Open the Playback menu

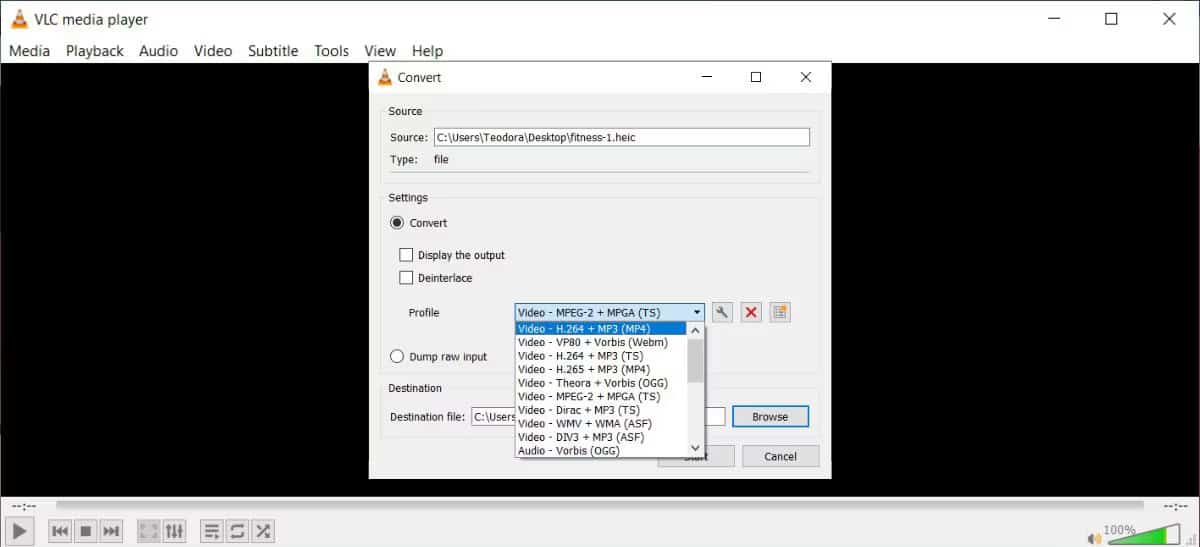coord(95,51)
